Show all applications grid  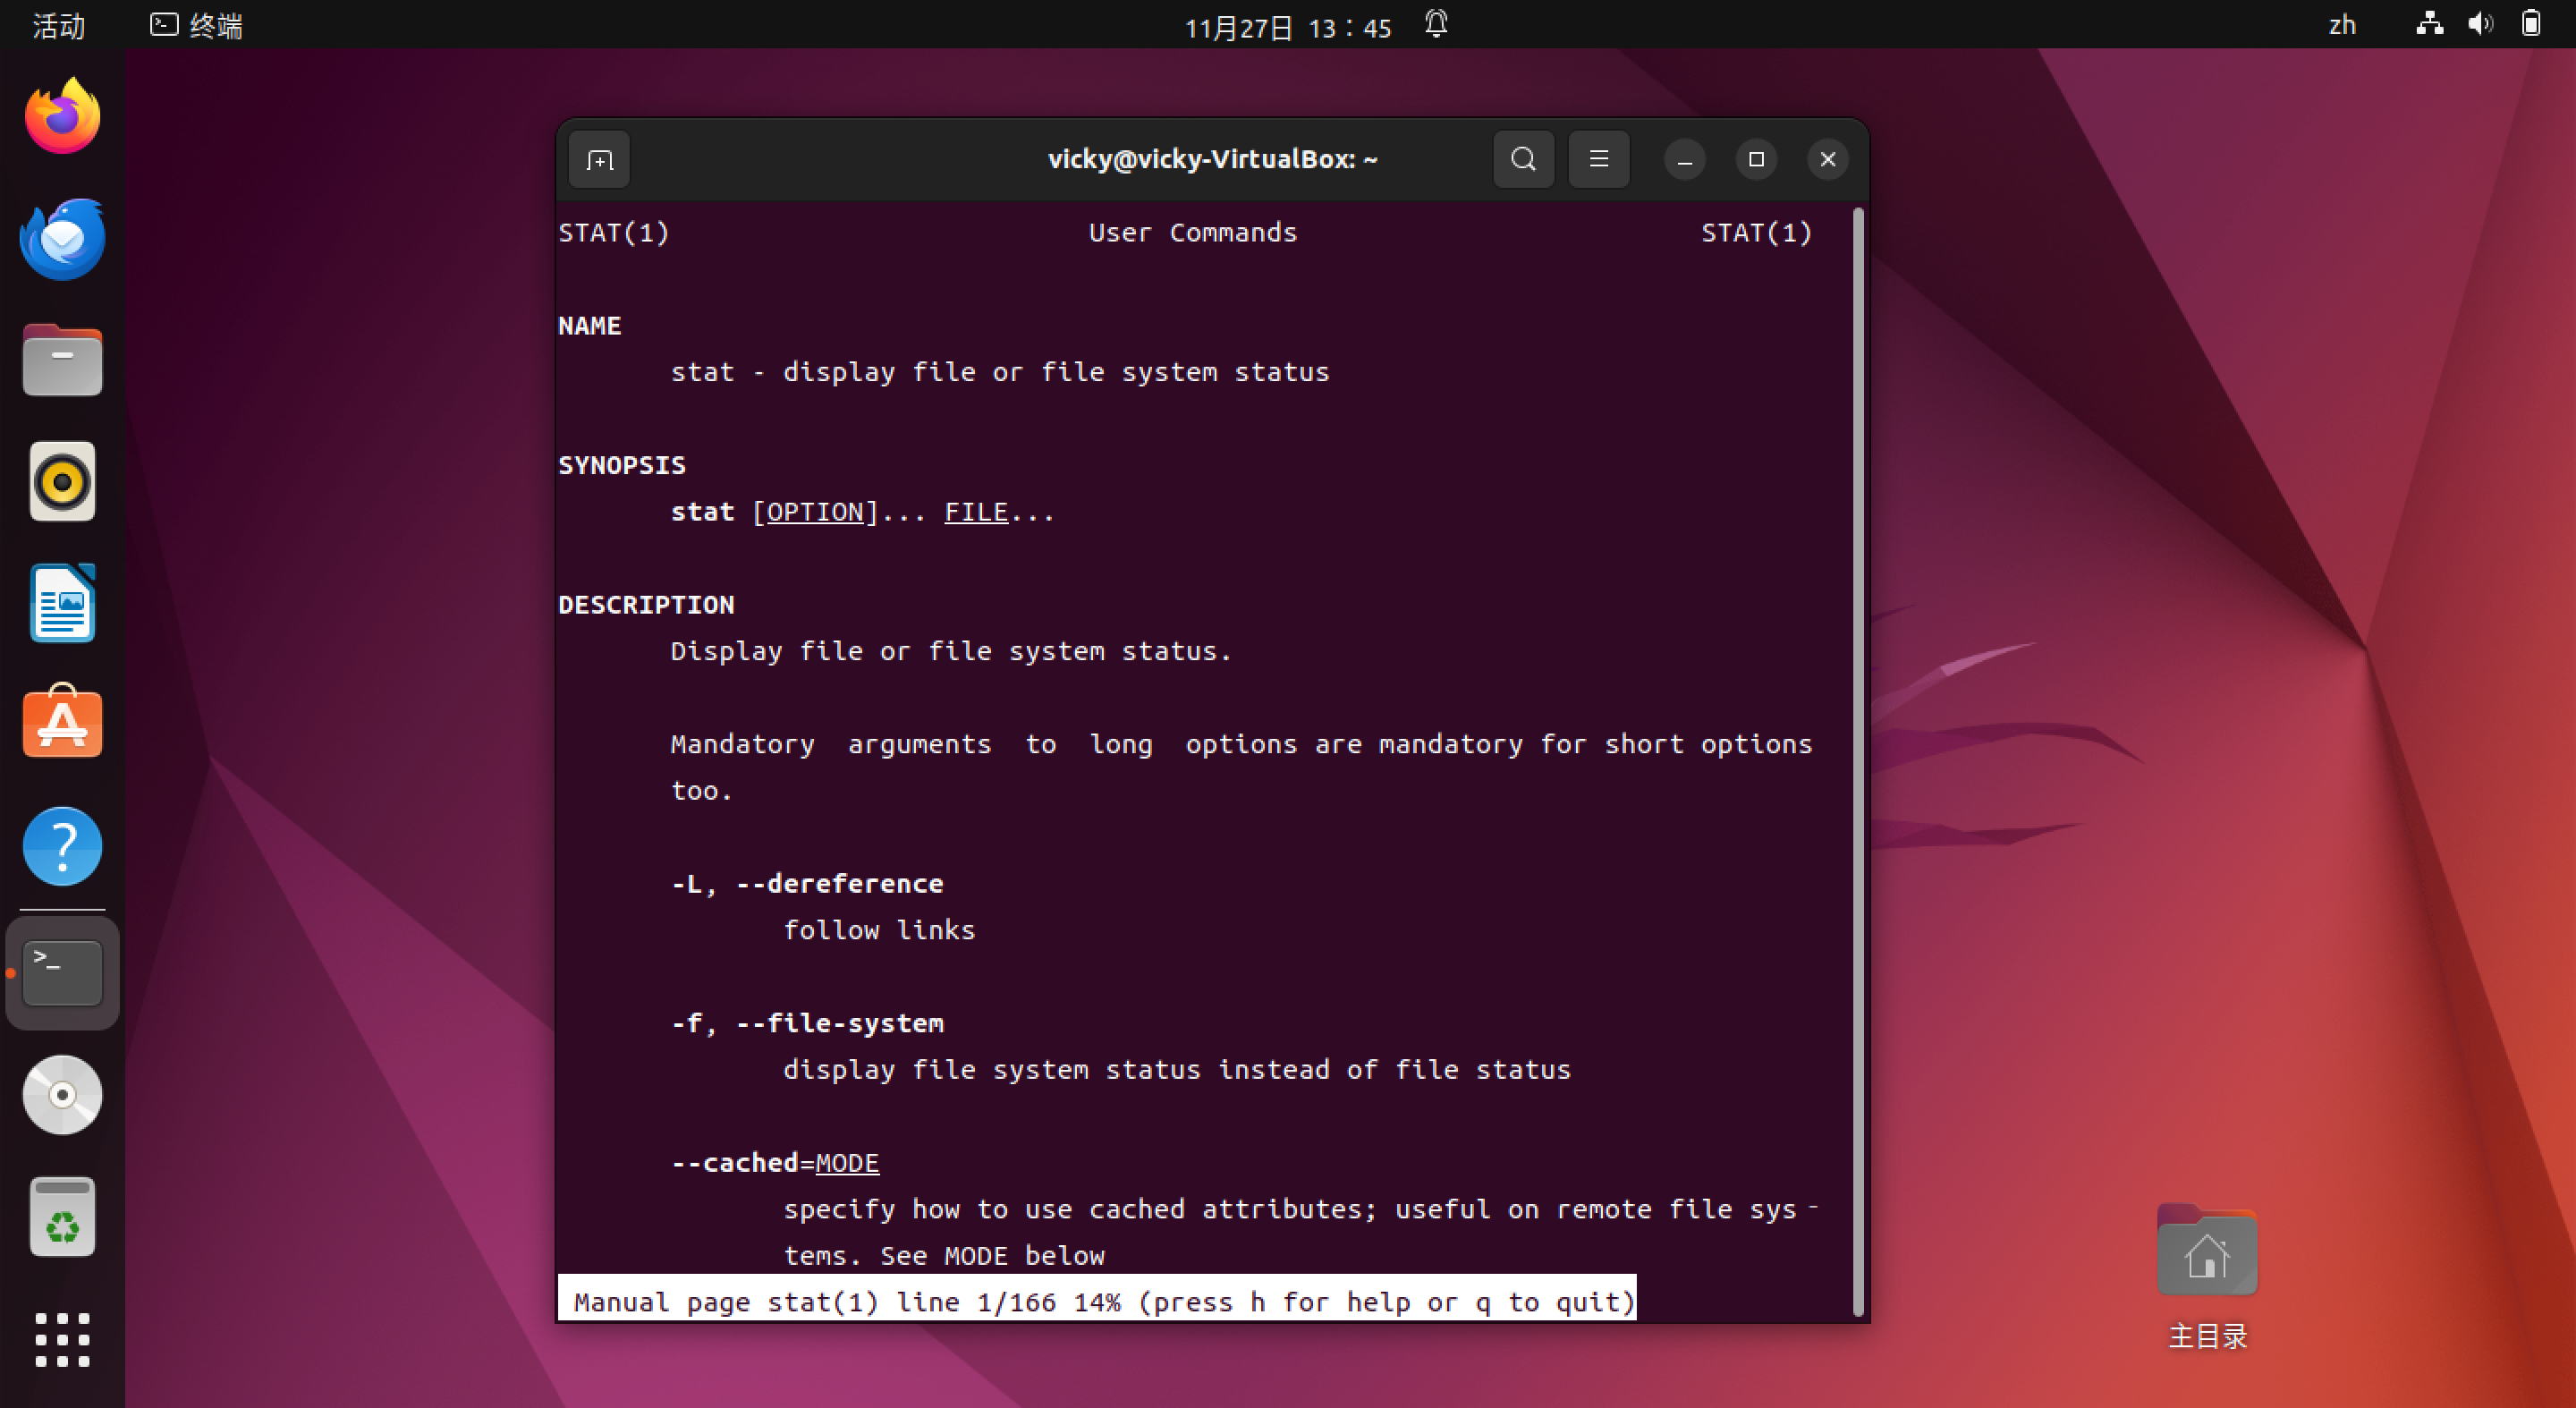pyautogui.click(x=62, y=1339)
